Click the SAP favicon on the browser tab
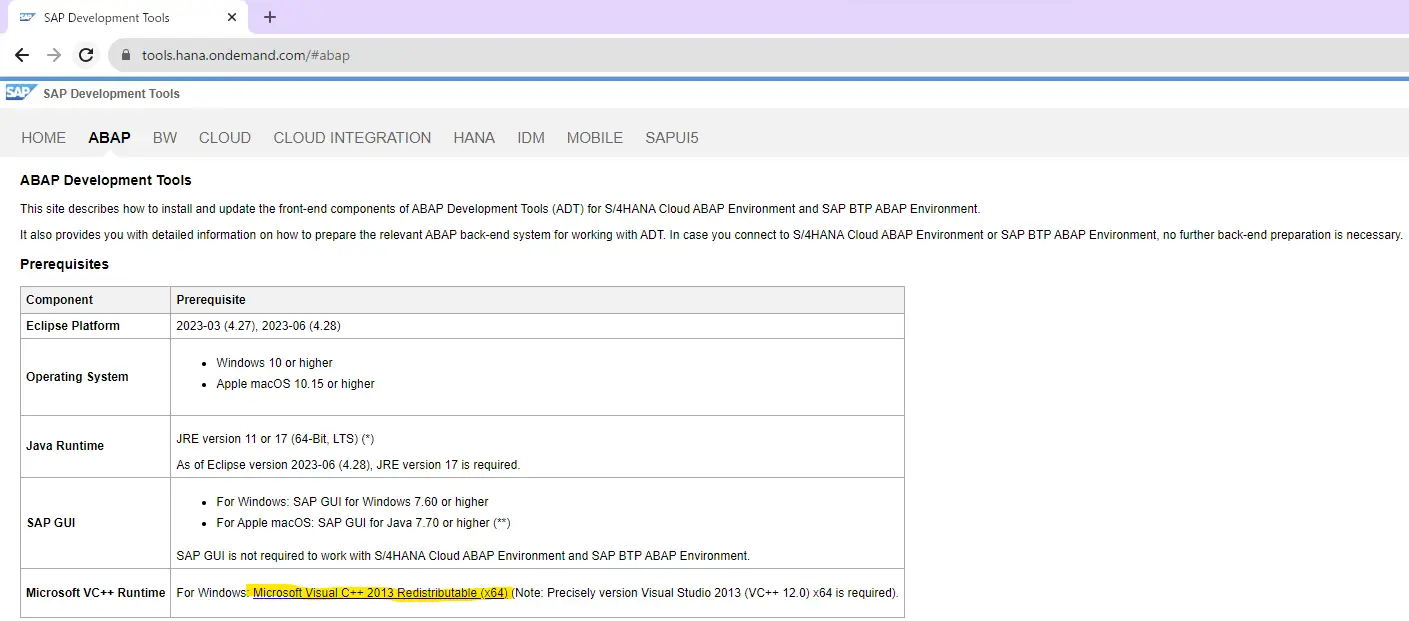 27,17
